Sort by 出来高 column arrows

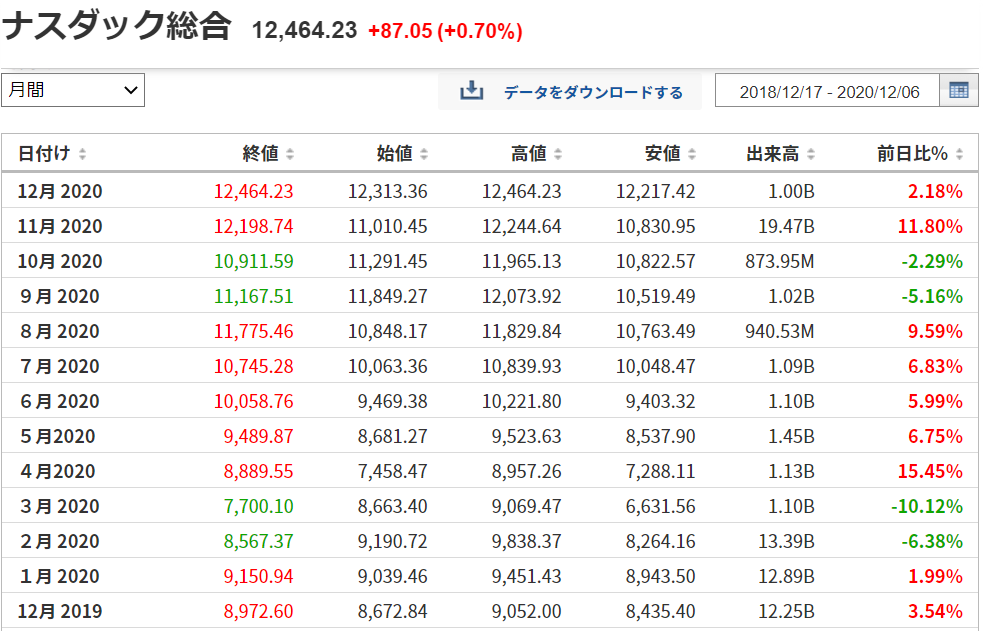tap(811, 154)
